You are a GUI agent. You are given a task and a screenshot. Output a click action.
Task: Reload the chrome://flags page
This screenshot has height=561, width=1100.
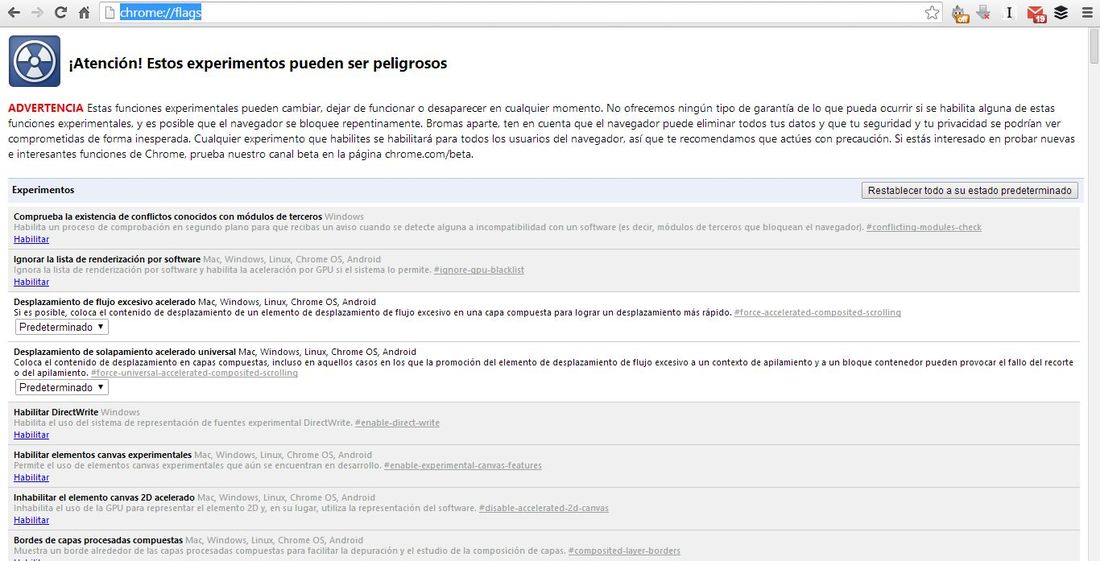61,13
